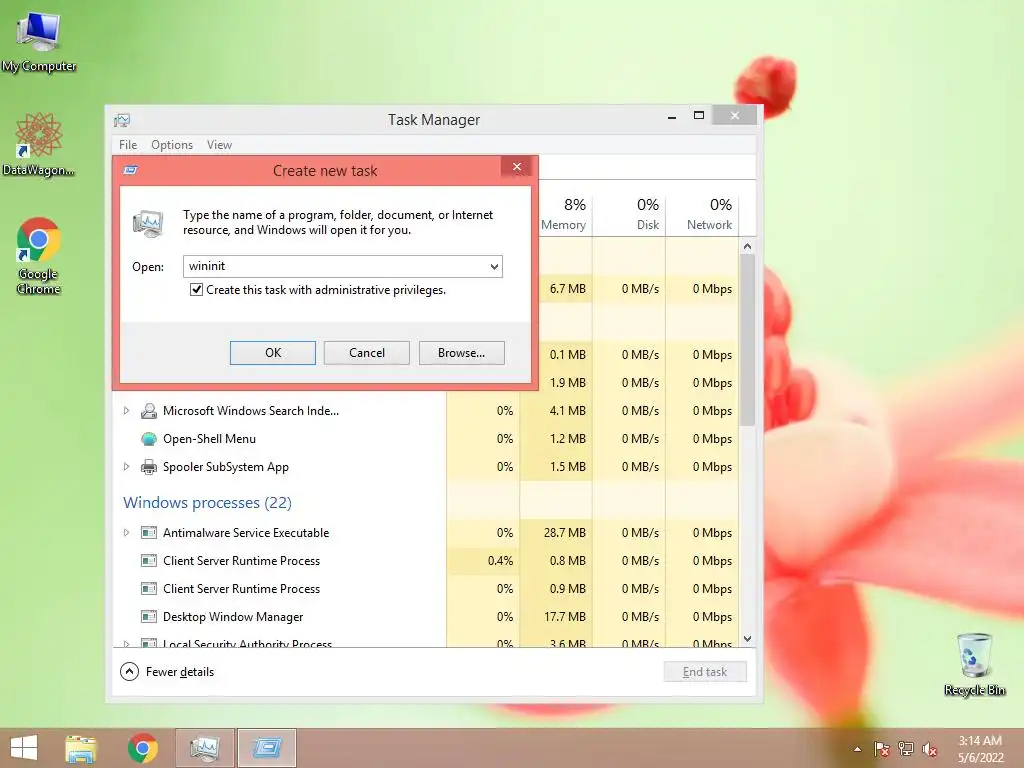Select Task Manager taskbar button
The width and height of the screenshot is (1024, 768).
point(204,748)
